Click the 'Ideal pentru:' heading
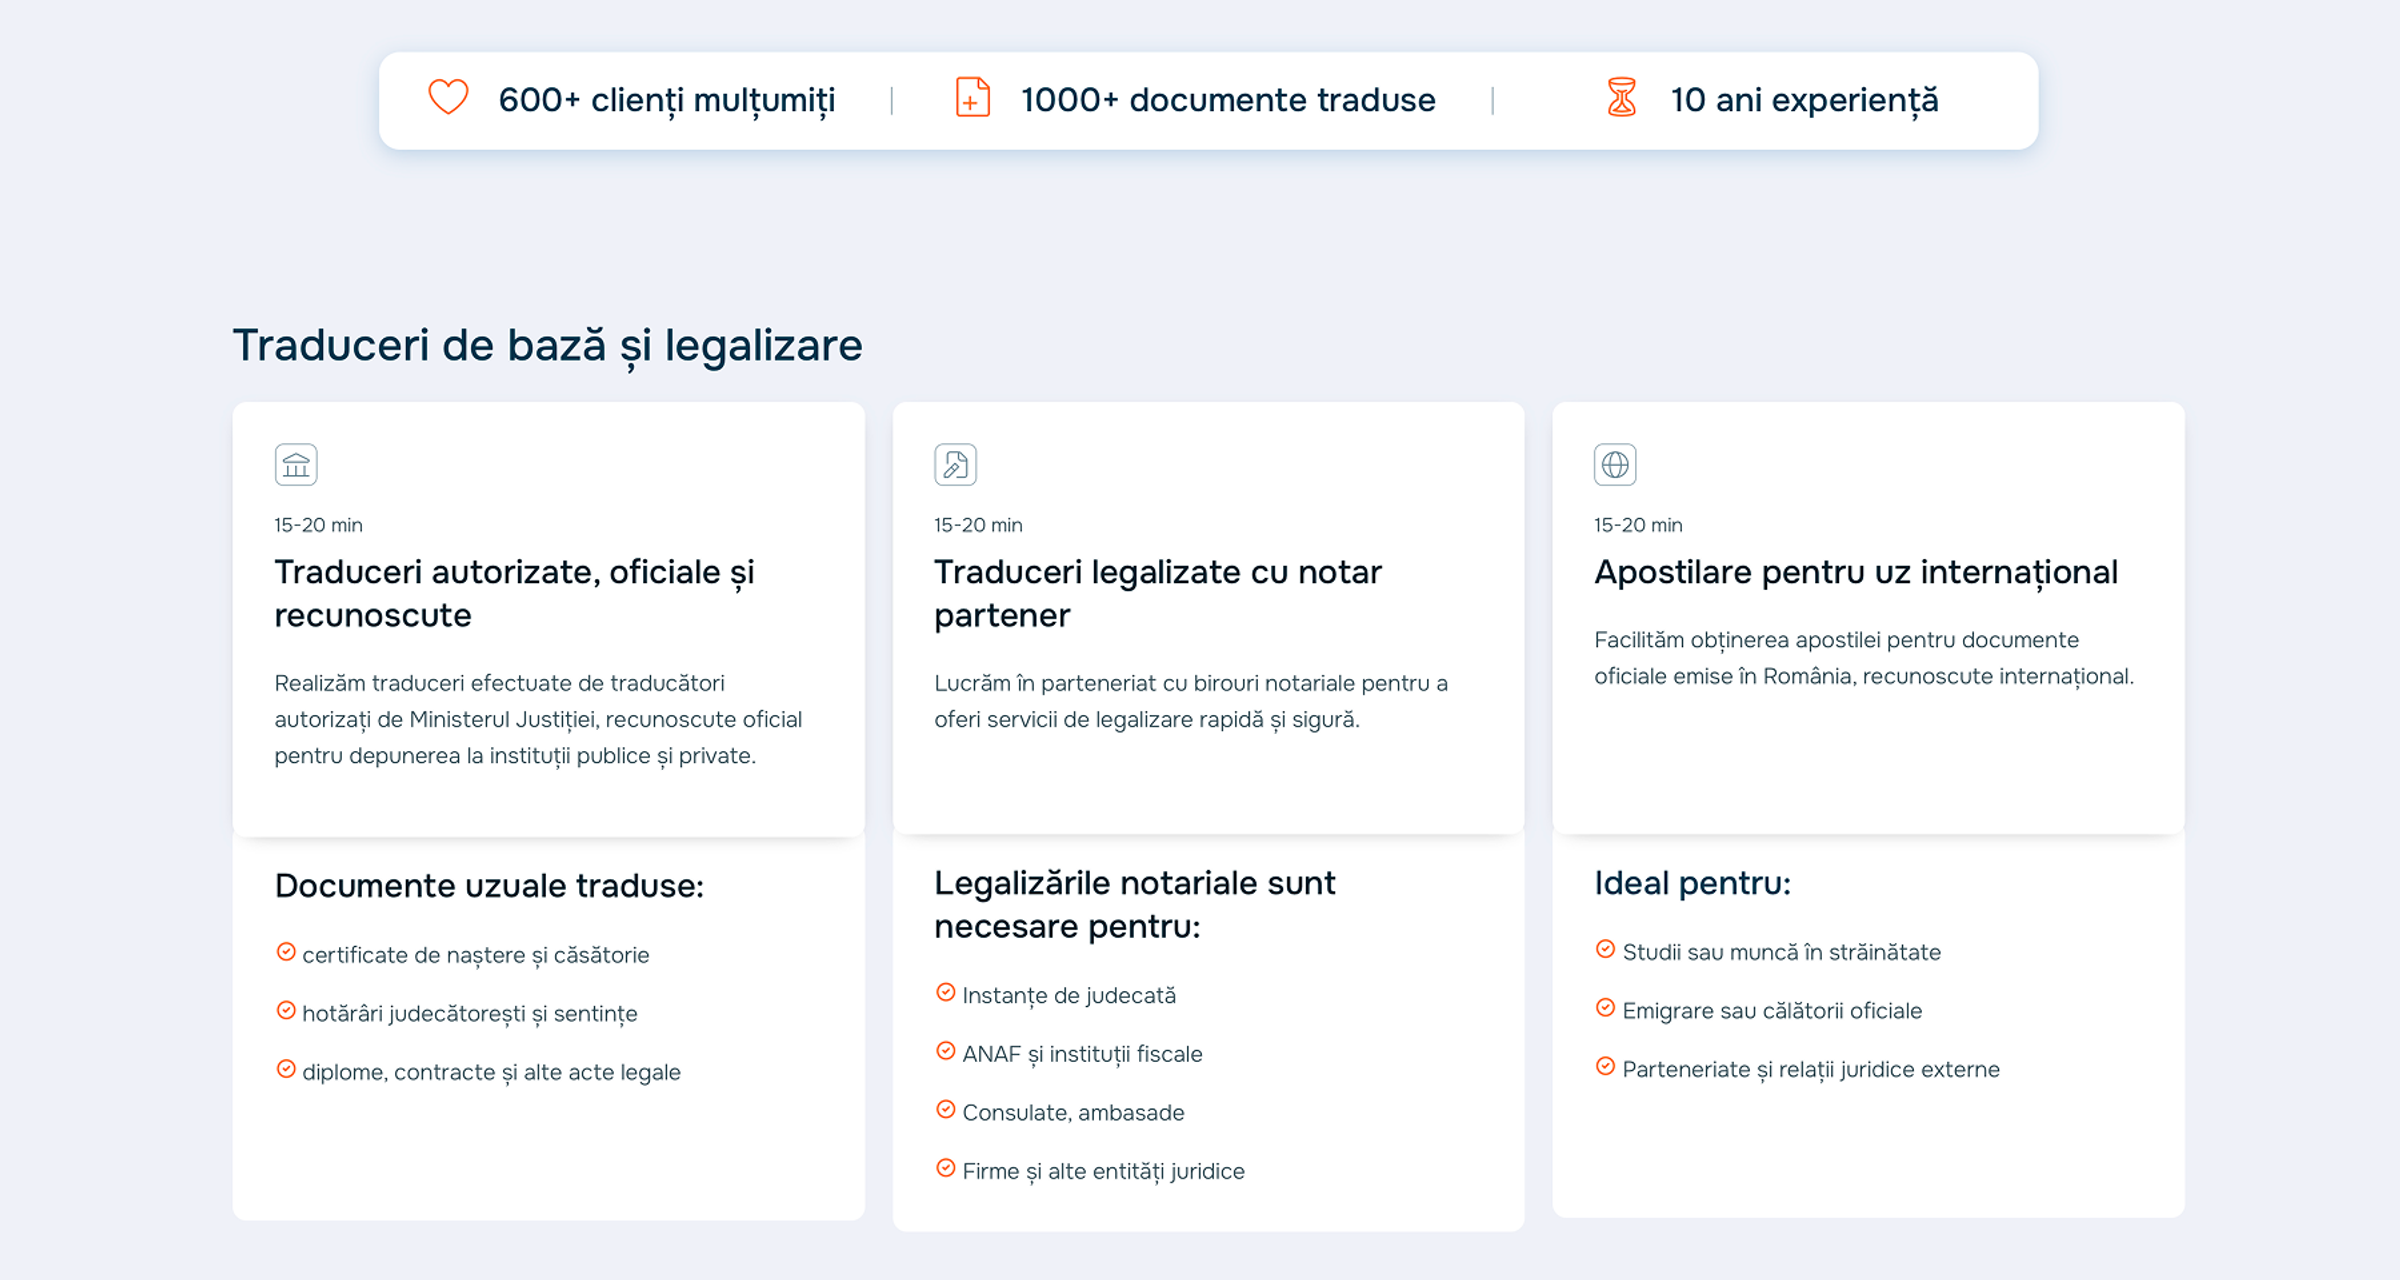This screenshot has width=2400, height=1280. point(1692,884)
